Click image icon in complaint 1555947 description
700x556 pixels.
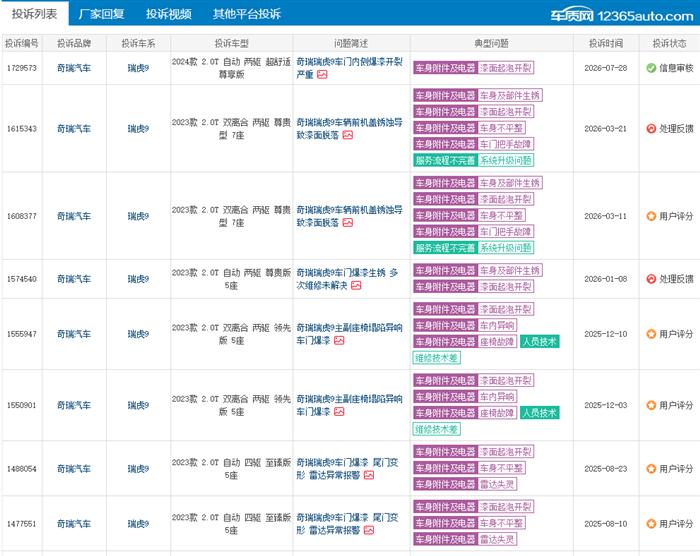click(x=339, y=340)
